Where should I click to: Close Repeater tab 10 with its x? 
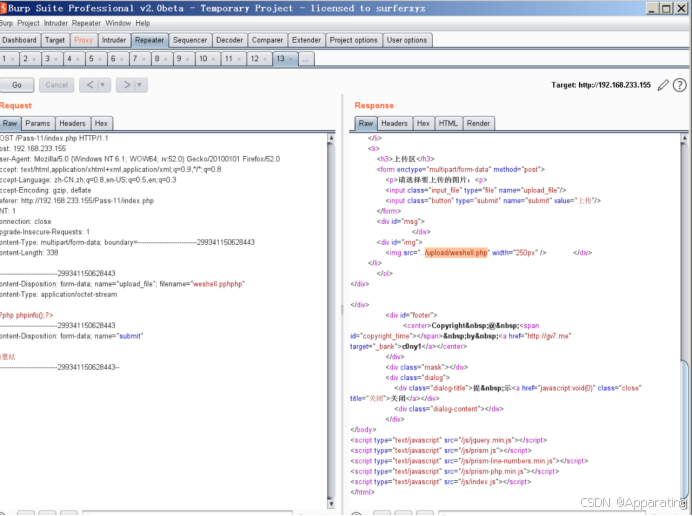(x=214, y=59)
